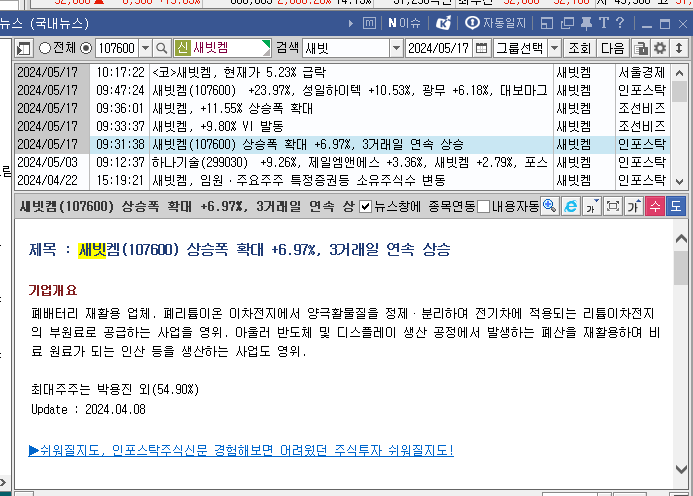Check the 내용자동 checkbox
Screen dimensions: 693x496
coord(484,206)
